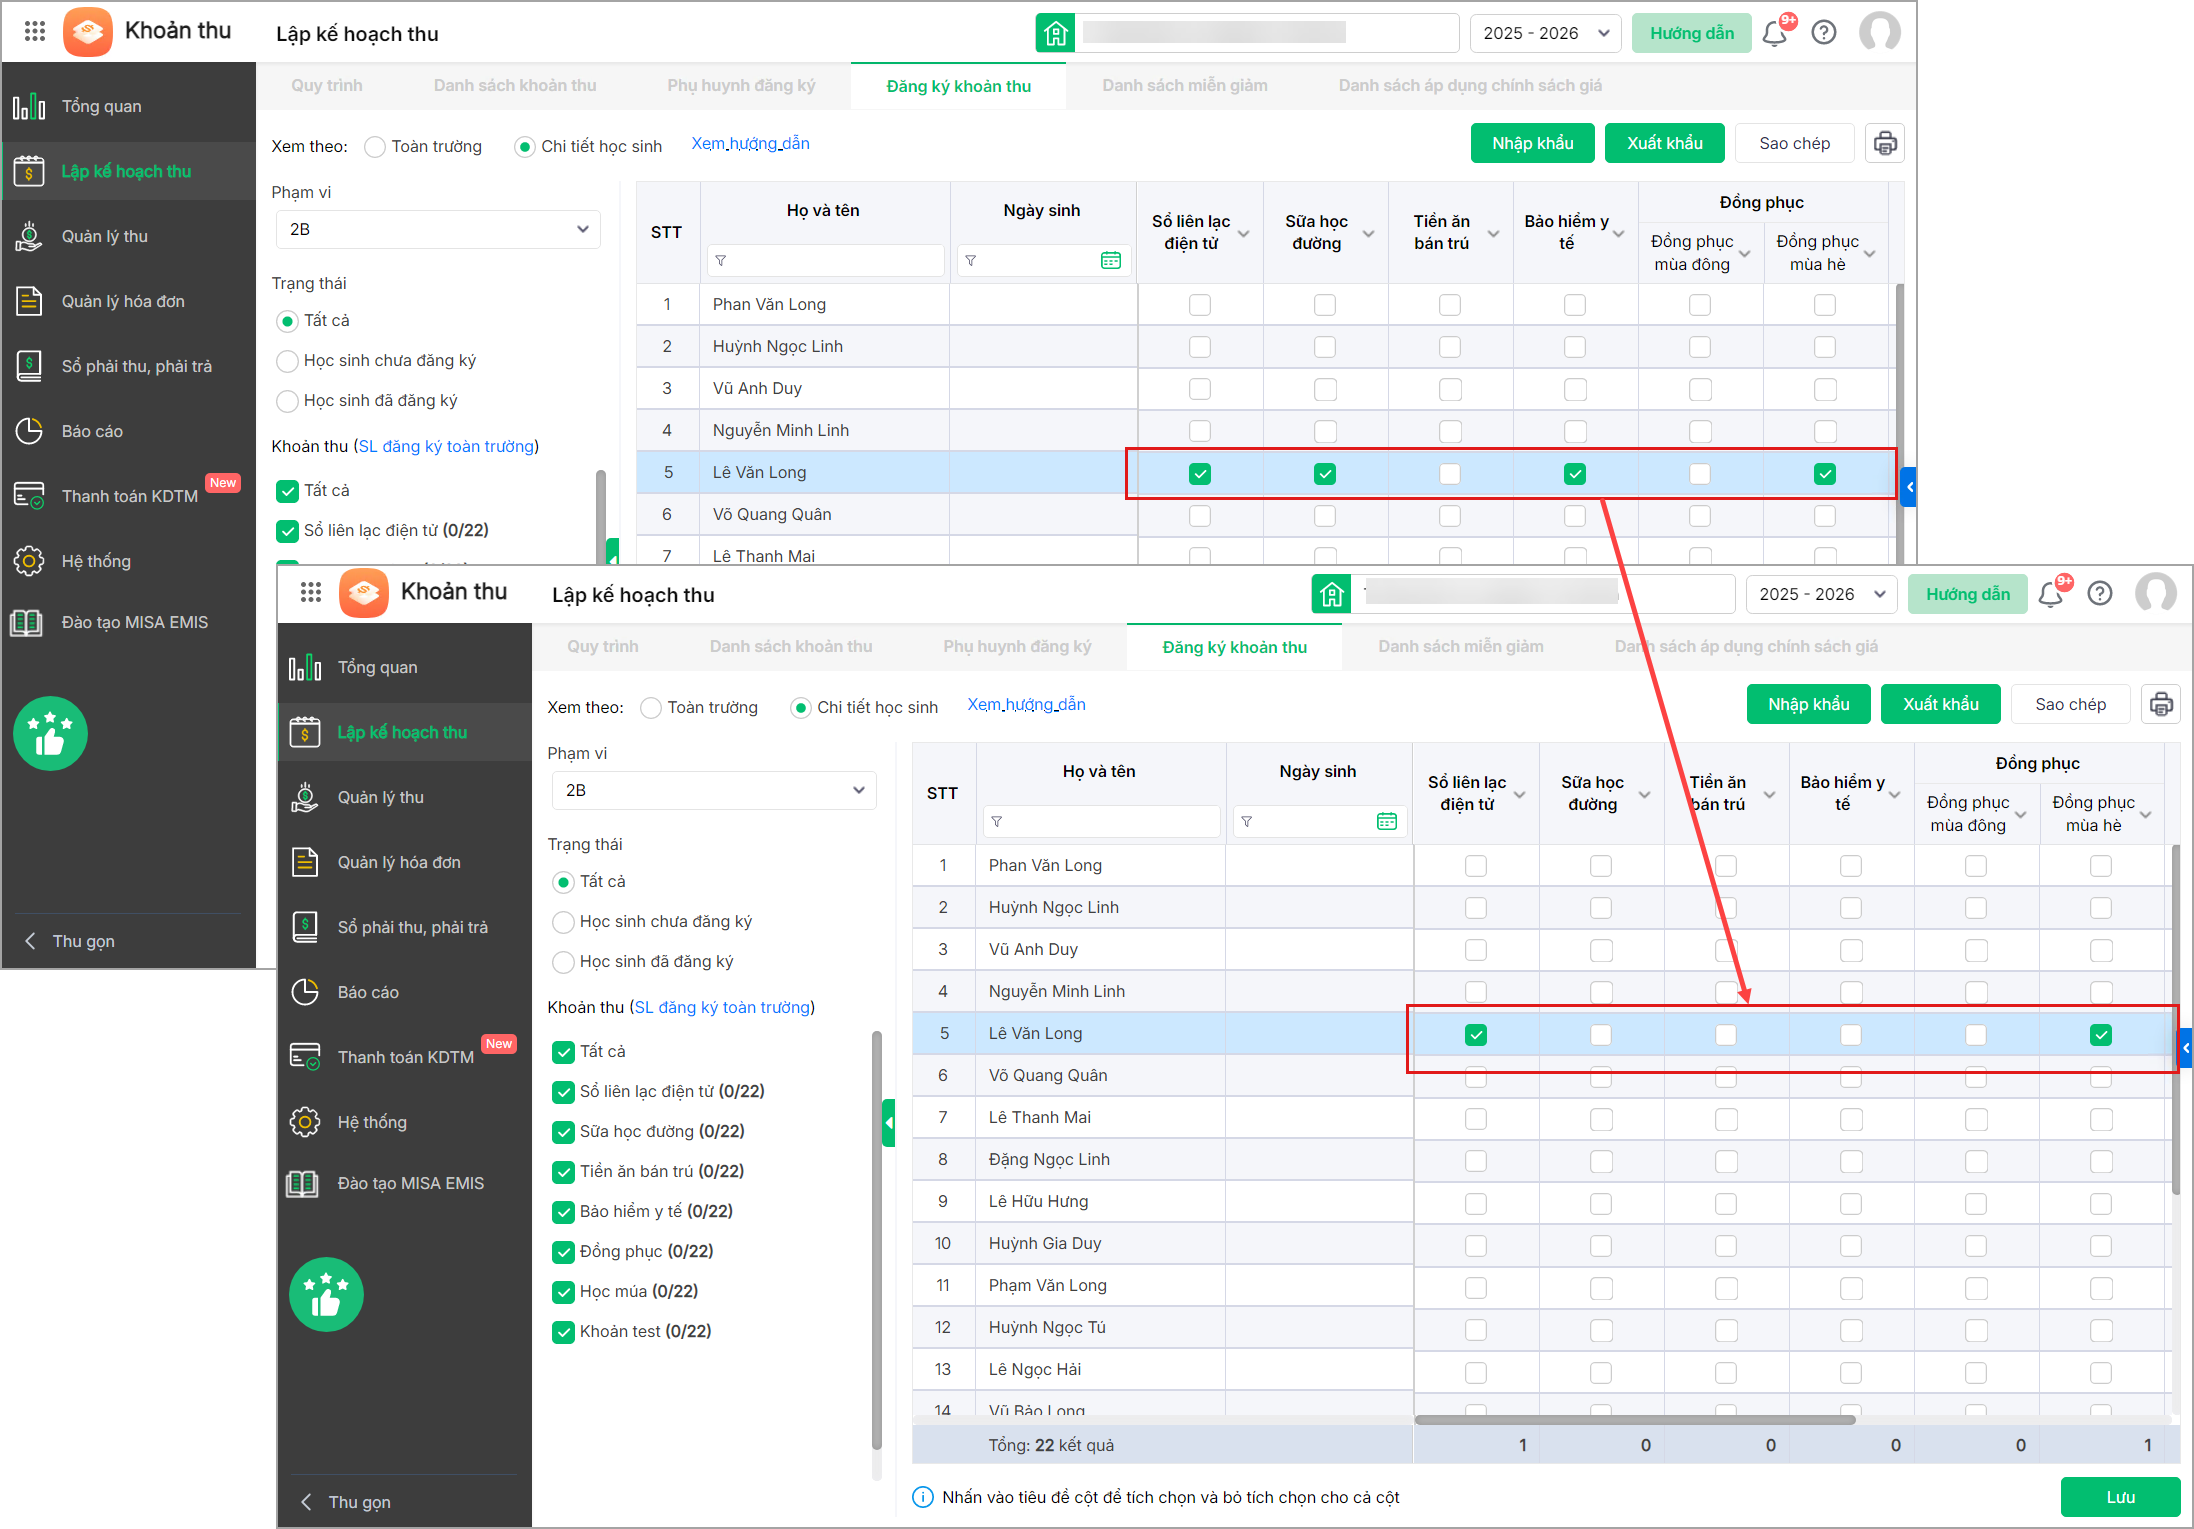Switch to Danh sách miễn giảm tab
The height and width of the screenshot is (1529, 2194).
point(1460,647)
